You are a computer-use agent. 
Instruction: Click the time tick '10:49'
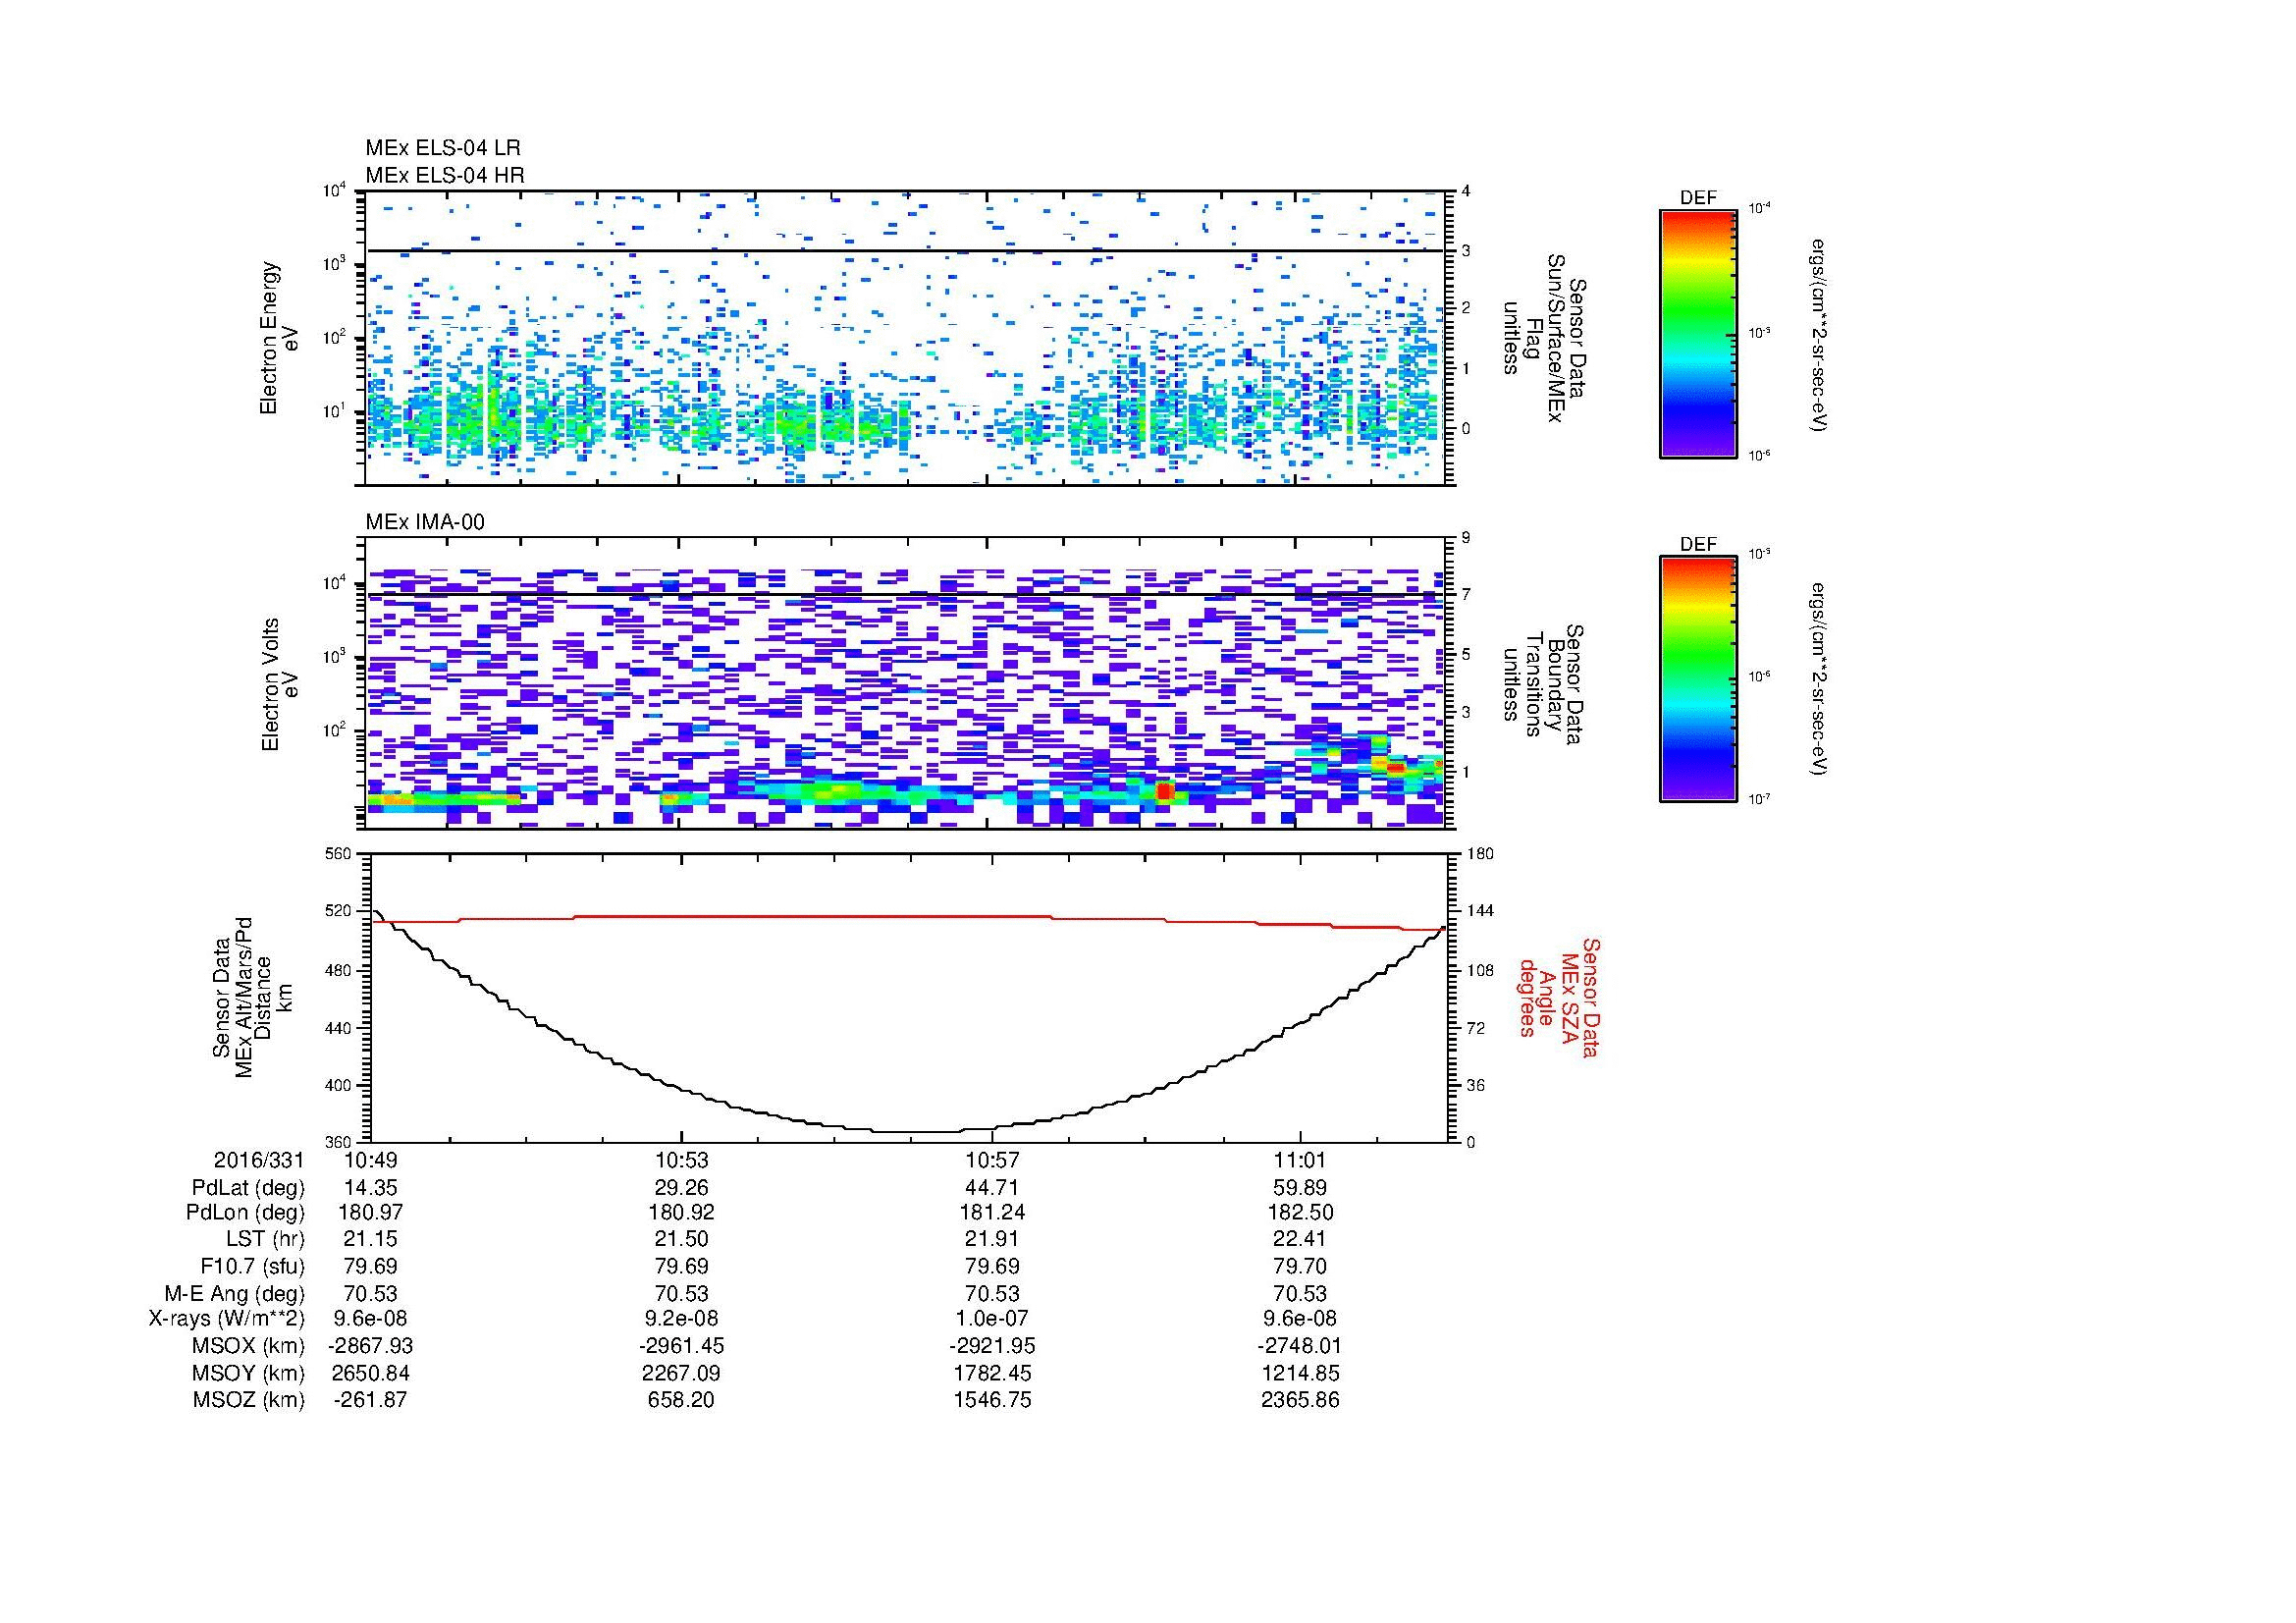[x=370, y=1160]
